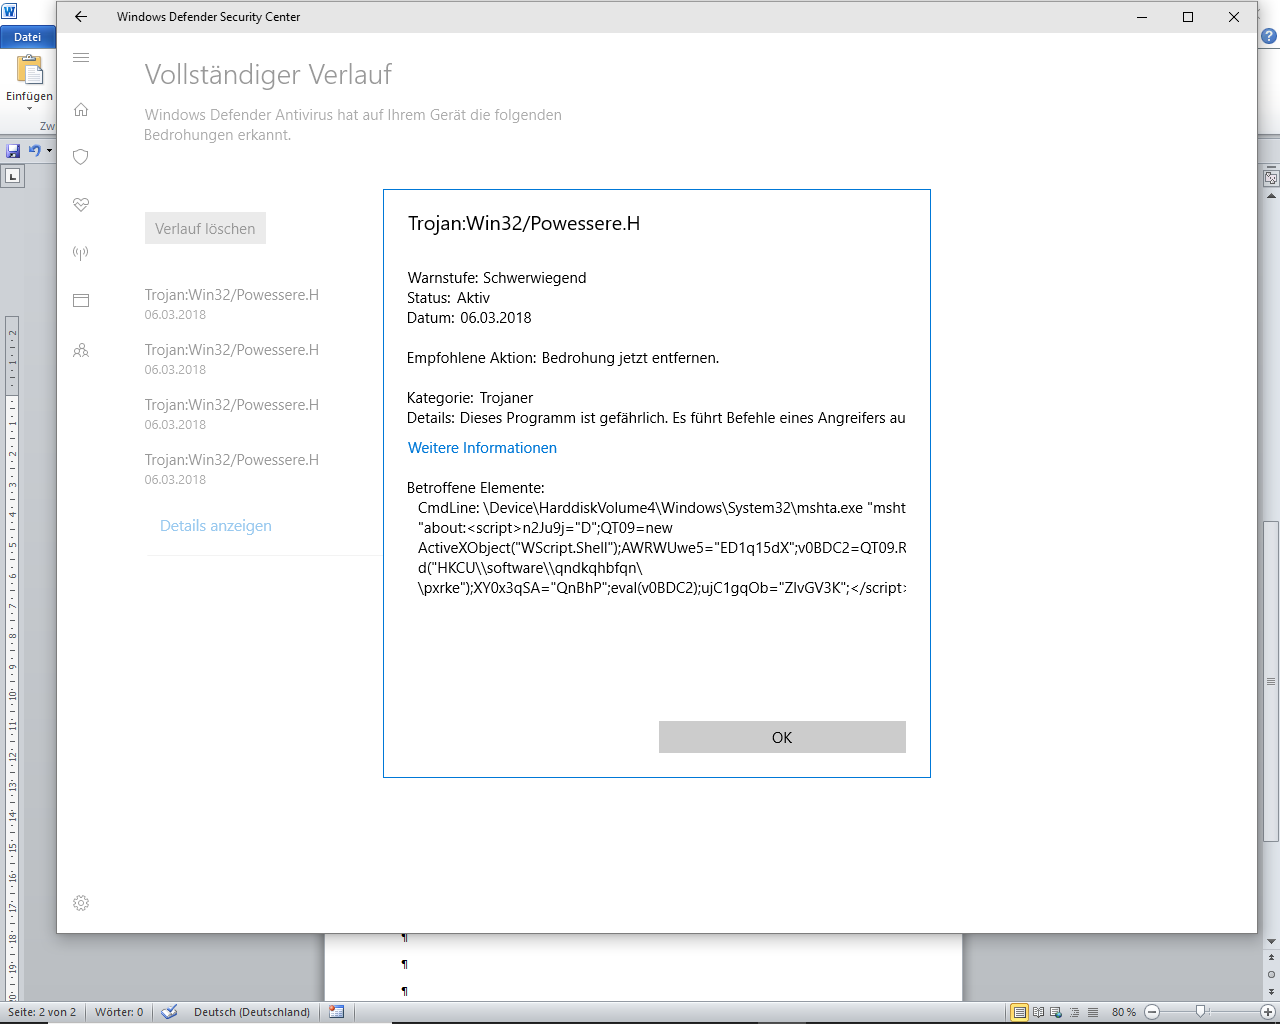Open the Datei tab in Word
The image size is (1280, 1024).
tap(28, 37)
